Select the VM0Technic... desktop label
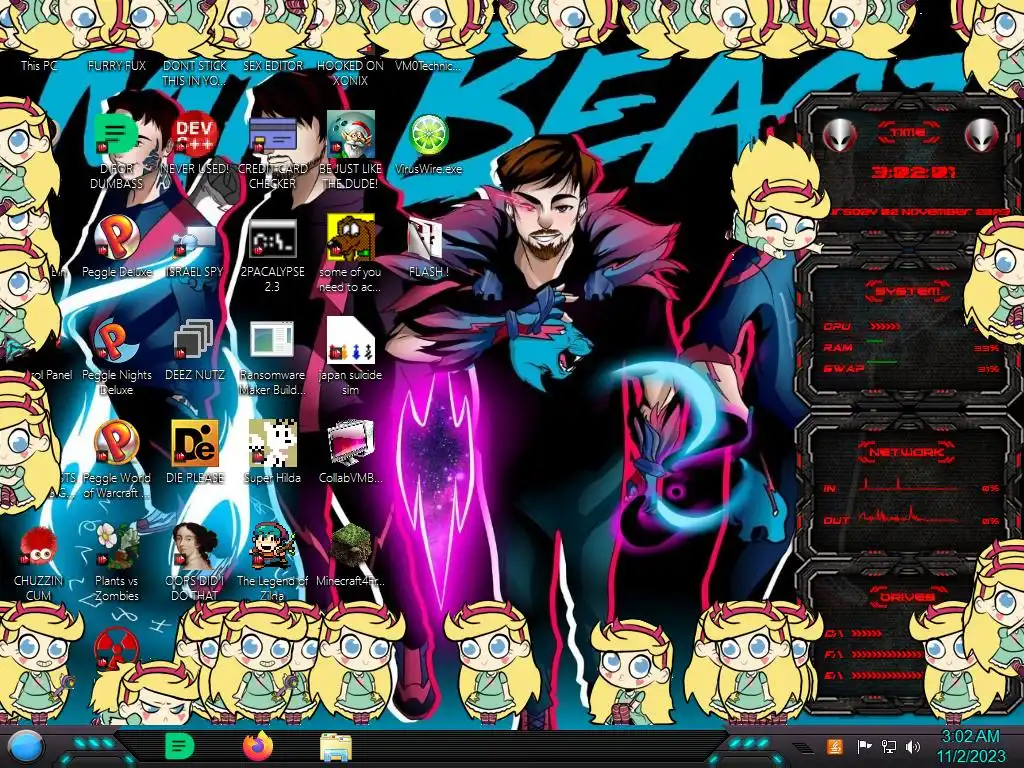Viewport: 1024px width, 768px height. pos(428,65)
